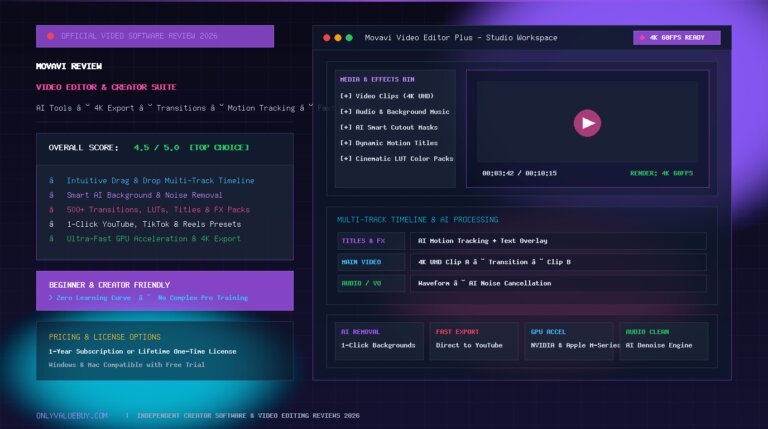Click the 4K 60FPS READY badge
Screen dimensions: 768x429
676,38
